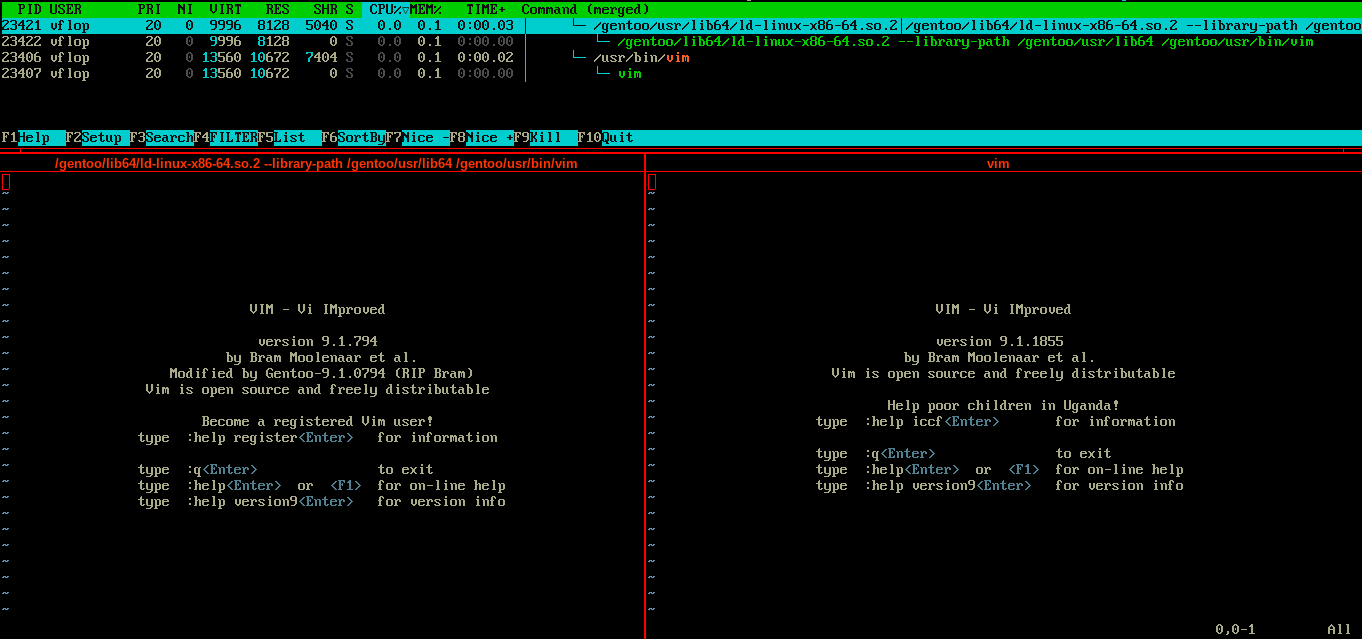Click ':help version9<Enter>' in right vim
This screenshot has width=1362, height=639.
point(947,485)
